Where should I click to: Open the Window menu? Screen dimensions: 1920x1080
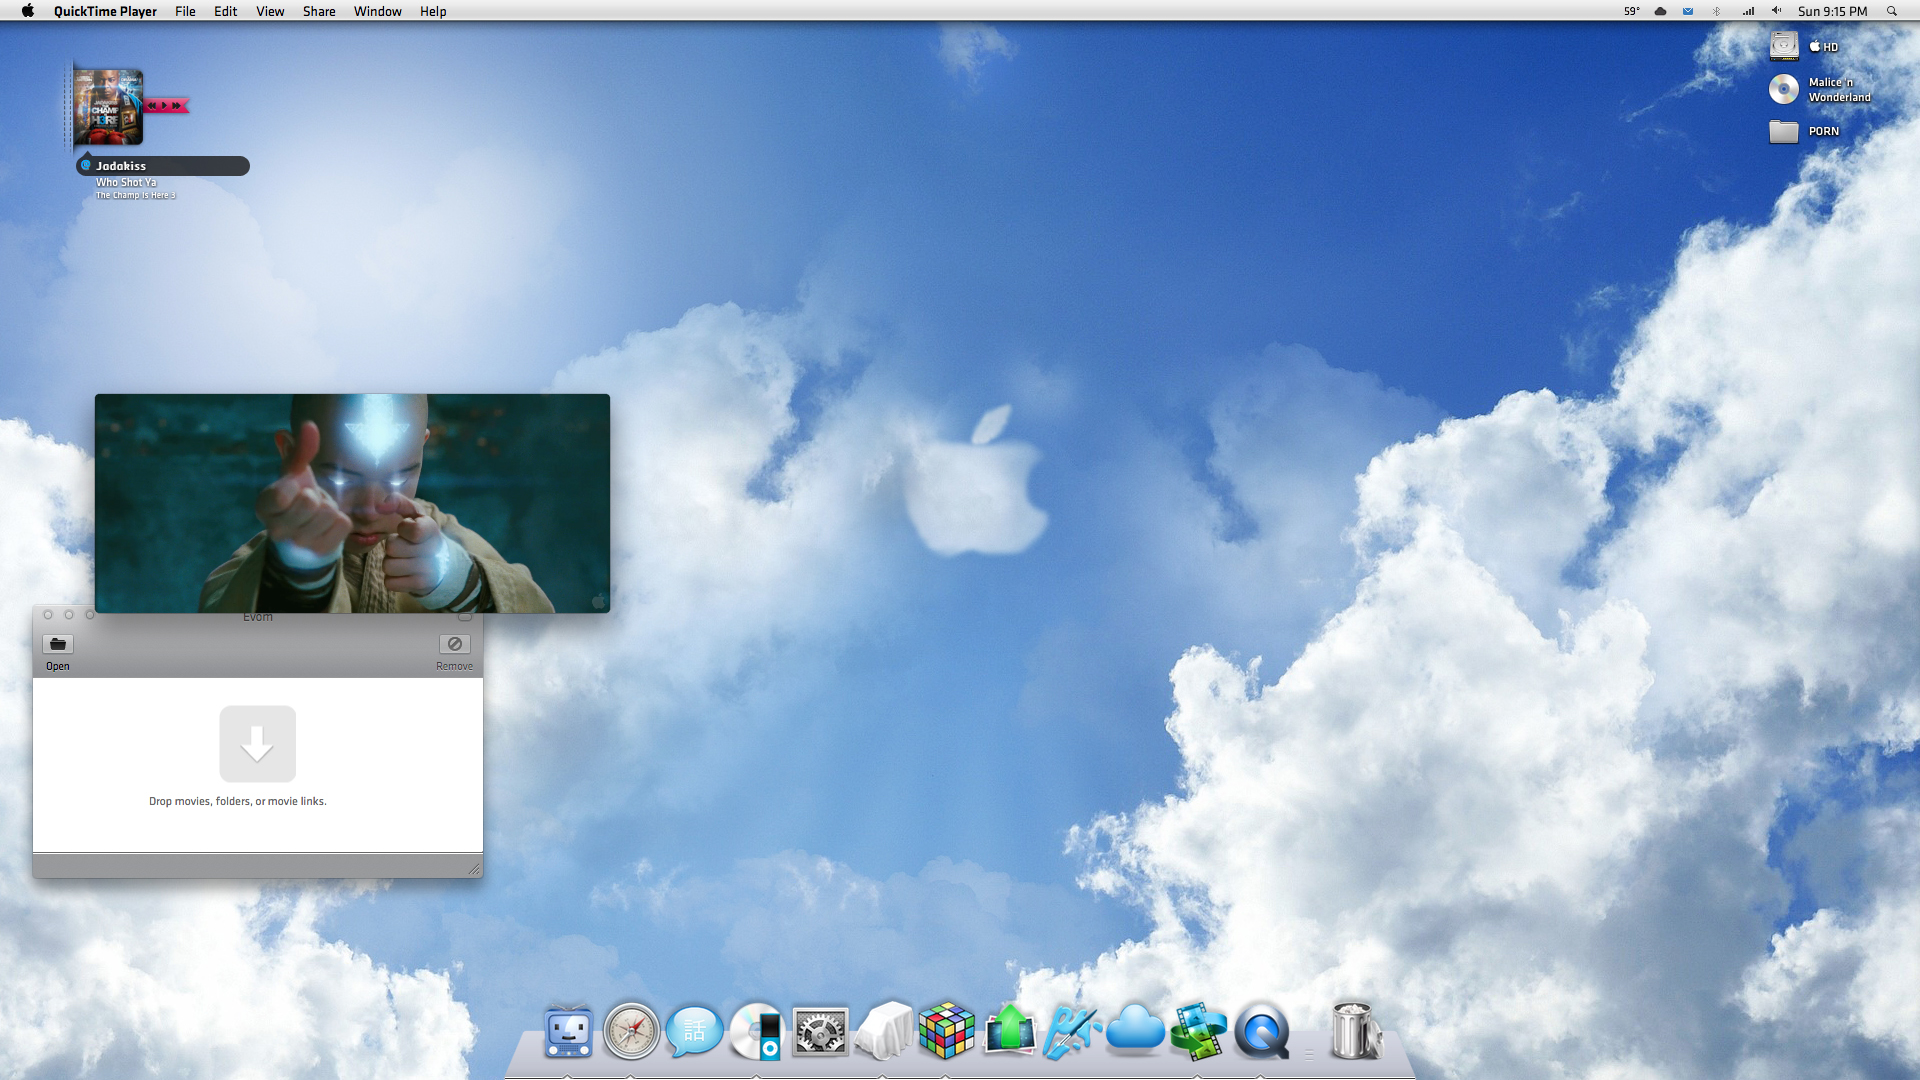(x=377, y=11)
